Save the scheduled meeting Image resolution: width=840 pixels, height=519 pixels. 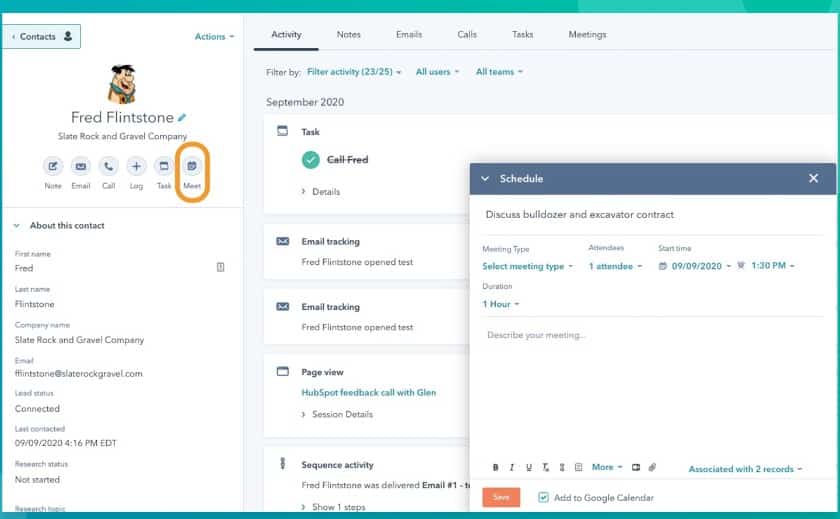501,498
